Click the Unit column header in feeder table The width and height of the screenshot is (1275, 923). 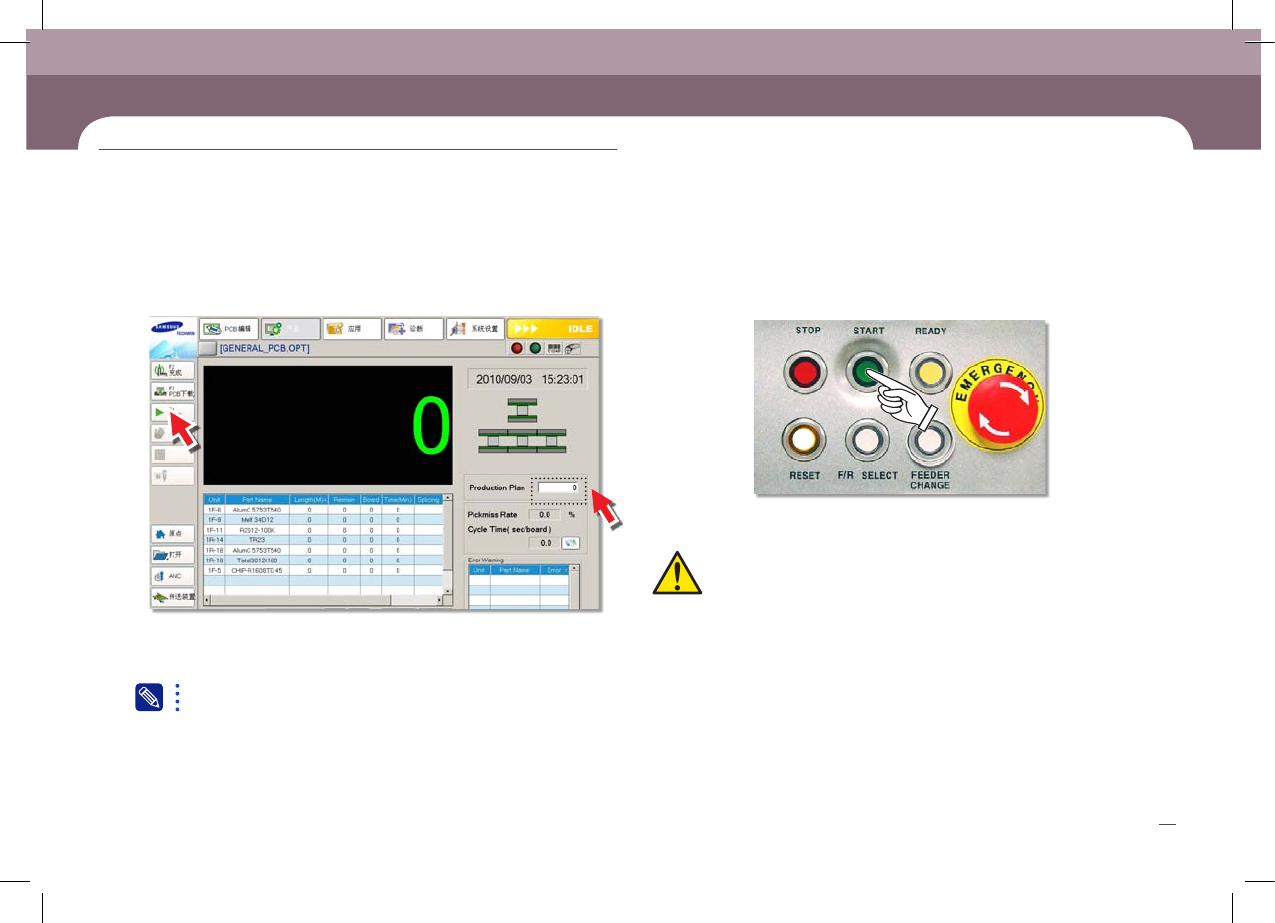point(214,498)
